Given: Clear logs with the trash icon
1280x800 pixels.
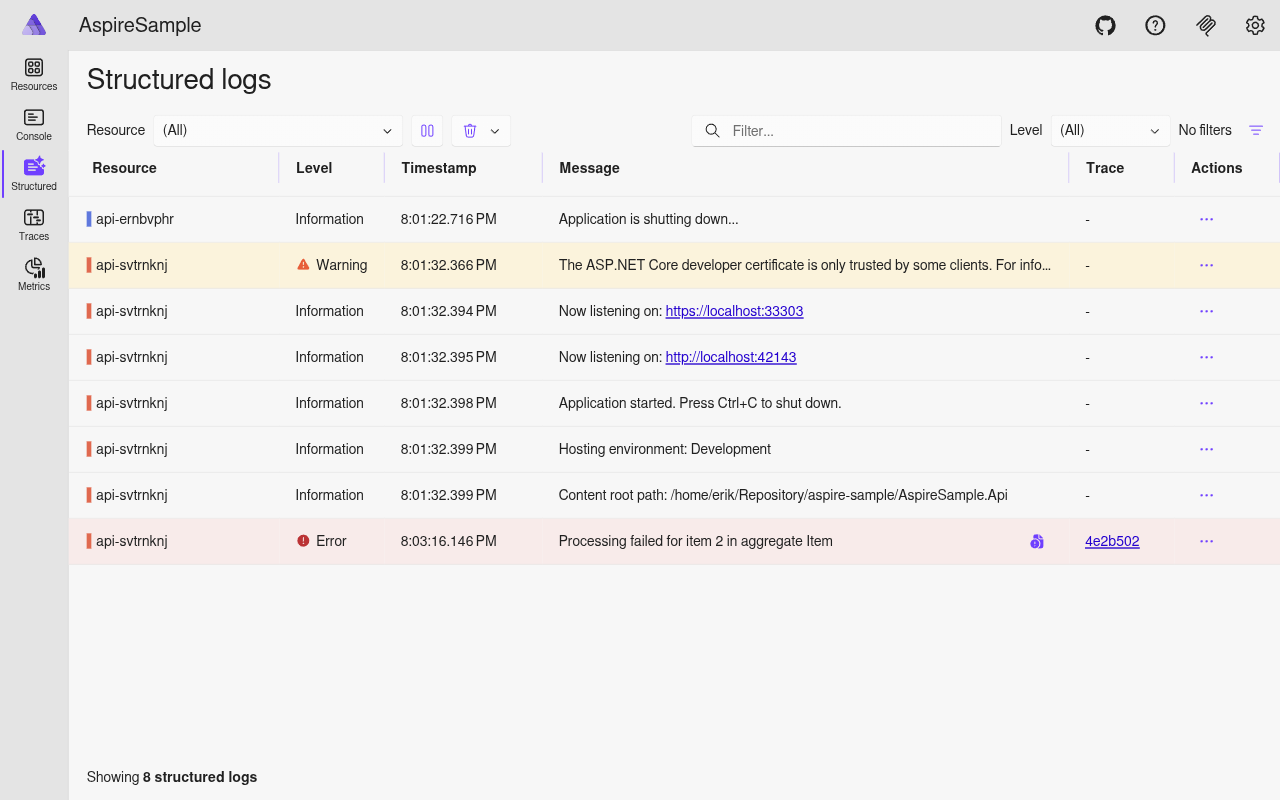Looking at the screenshot, I should click(469, 130).
